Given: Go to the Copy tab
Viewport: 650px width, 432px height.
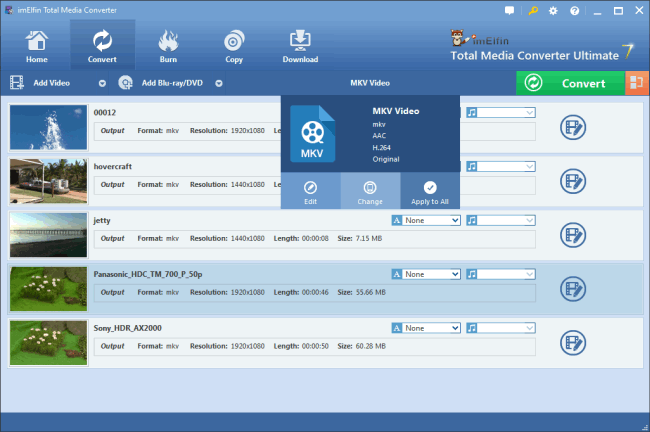Looking at the screenshot, I should [x=234, y=46].
